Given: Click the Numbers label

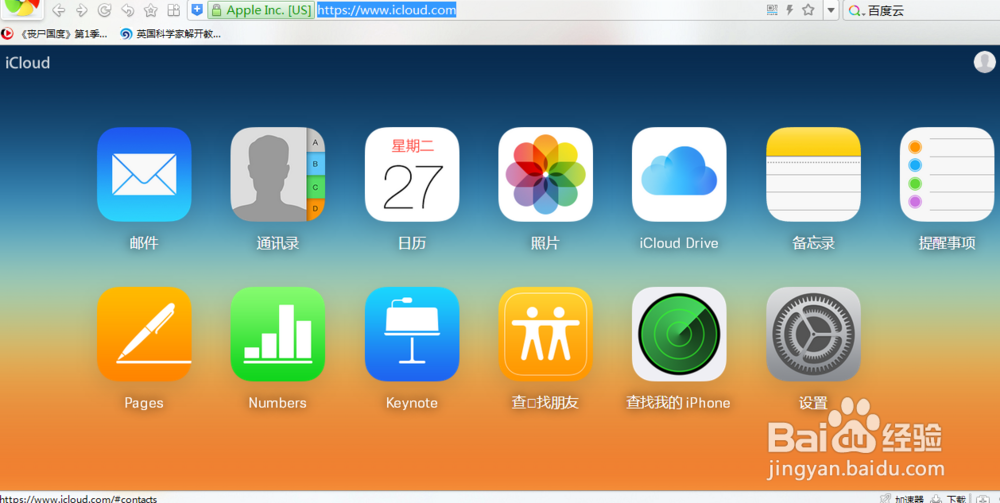Looking at the screenshot, I should click(277, 403).
